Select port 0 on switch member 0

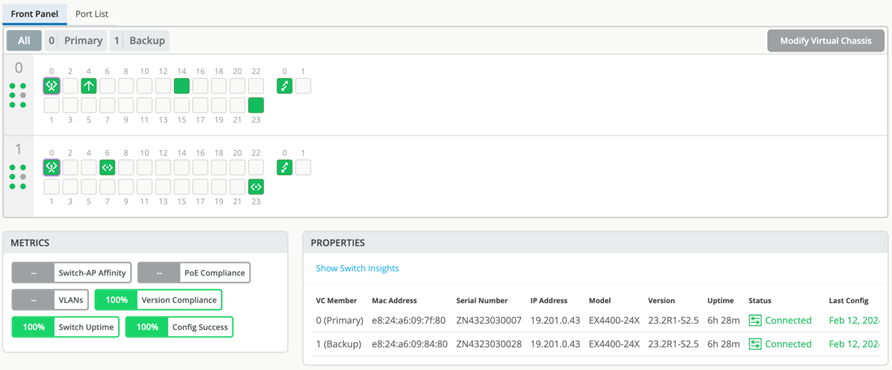tap(52, 86)
